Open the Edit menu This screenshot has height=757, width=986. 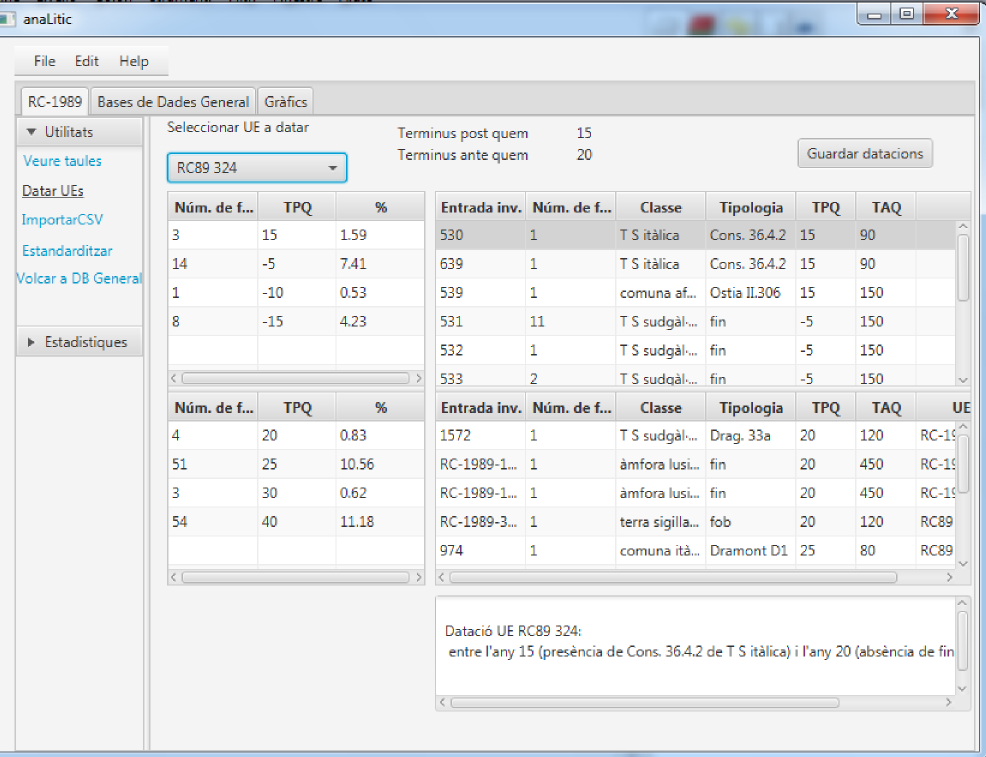point(87,61)
